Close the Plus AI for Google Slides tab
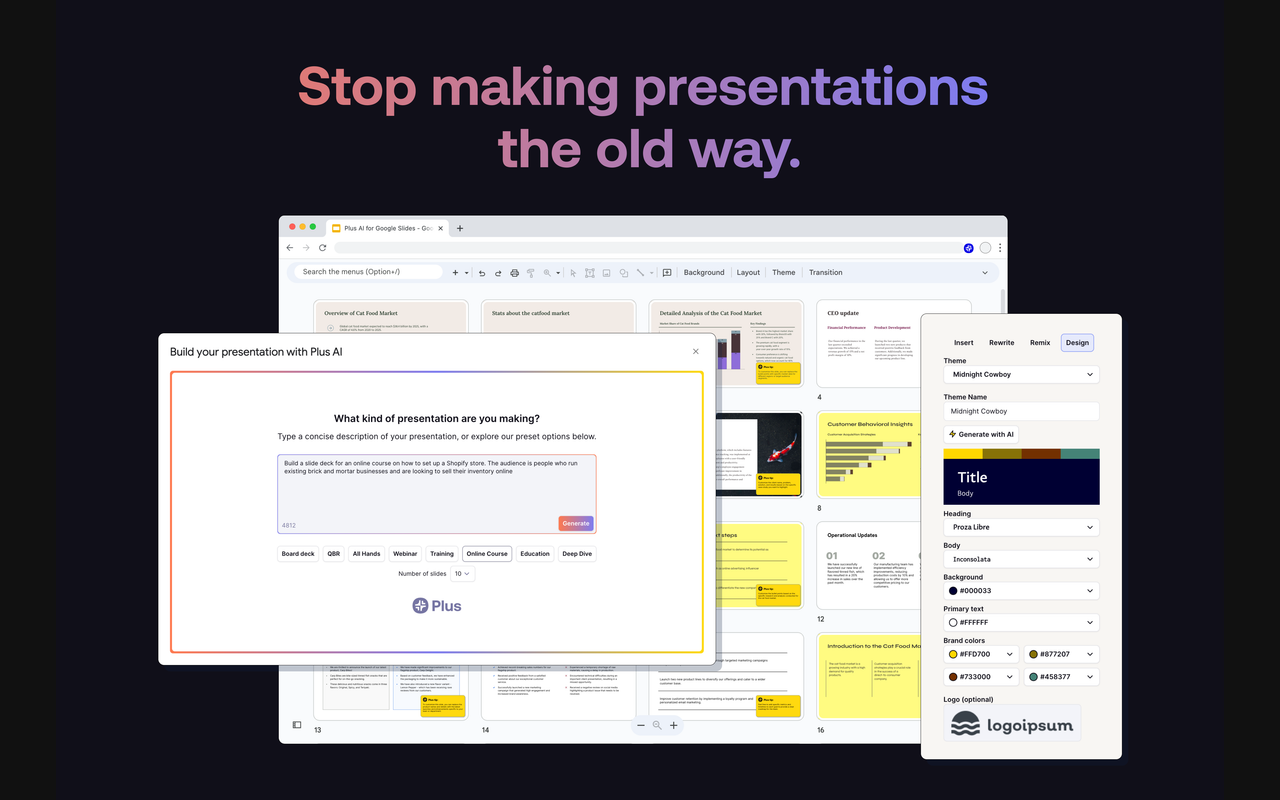The height and width of the screenshot is (800, 1280). [x=441, y=228]
